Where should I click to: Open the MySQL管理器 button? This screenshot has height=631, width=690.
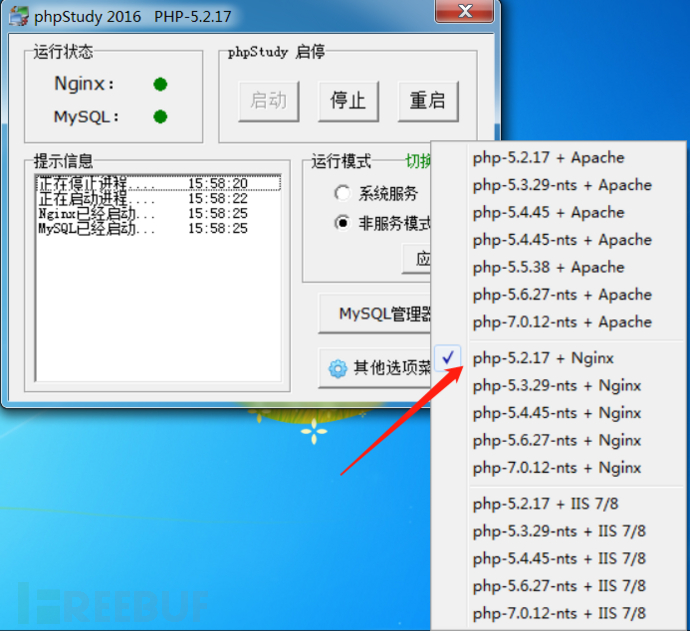tap(374, 314)
